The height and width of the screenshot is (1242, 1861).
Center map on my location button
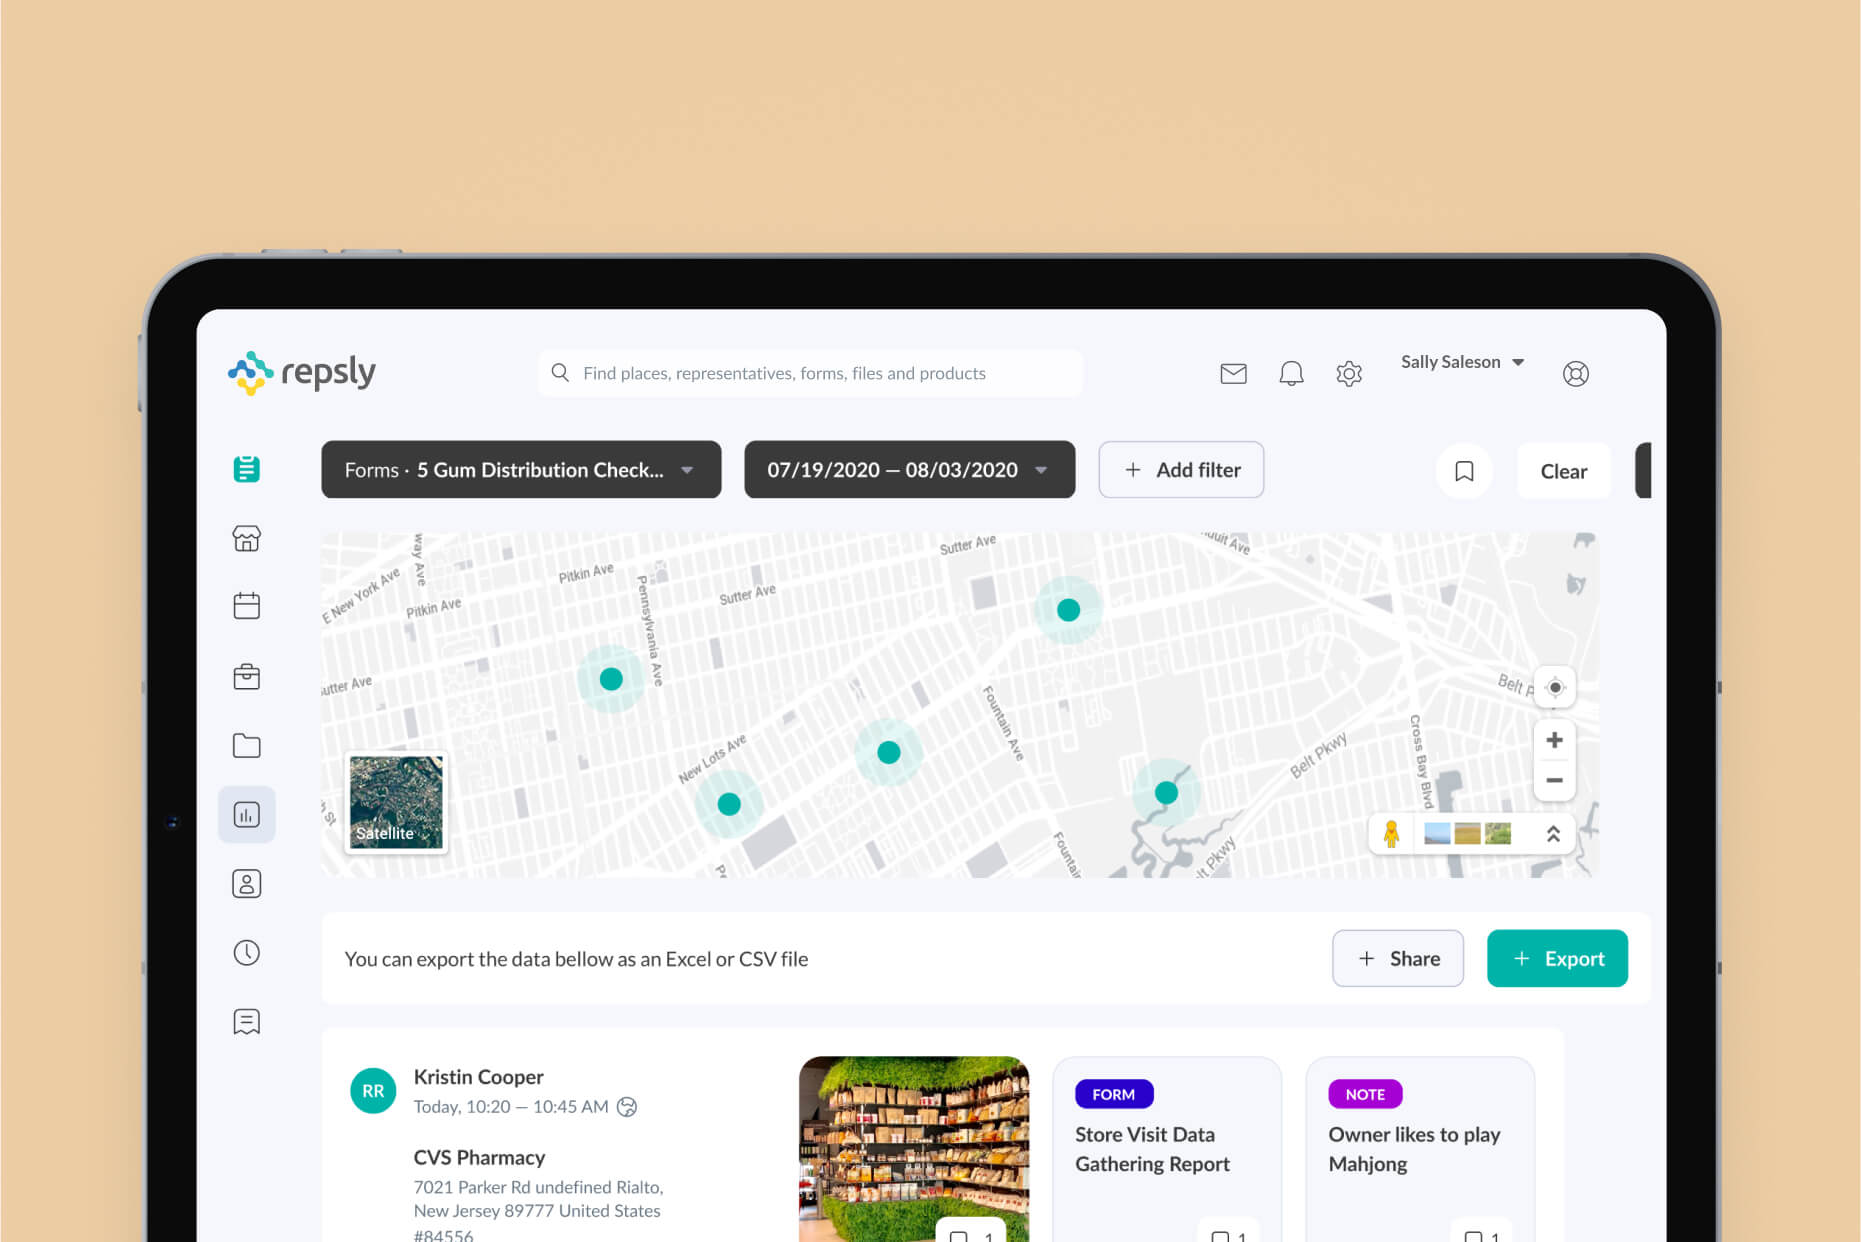1554,687
